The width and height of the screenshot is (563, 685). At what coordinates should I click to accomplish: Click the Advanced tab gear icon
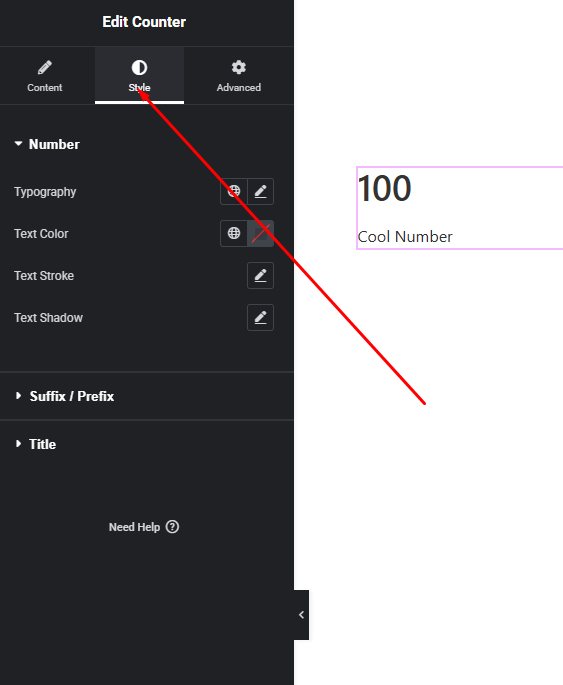point(238,67)
